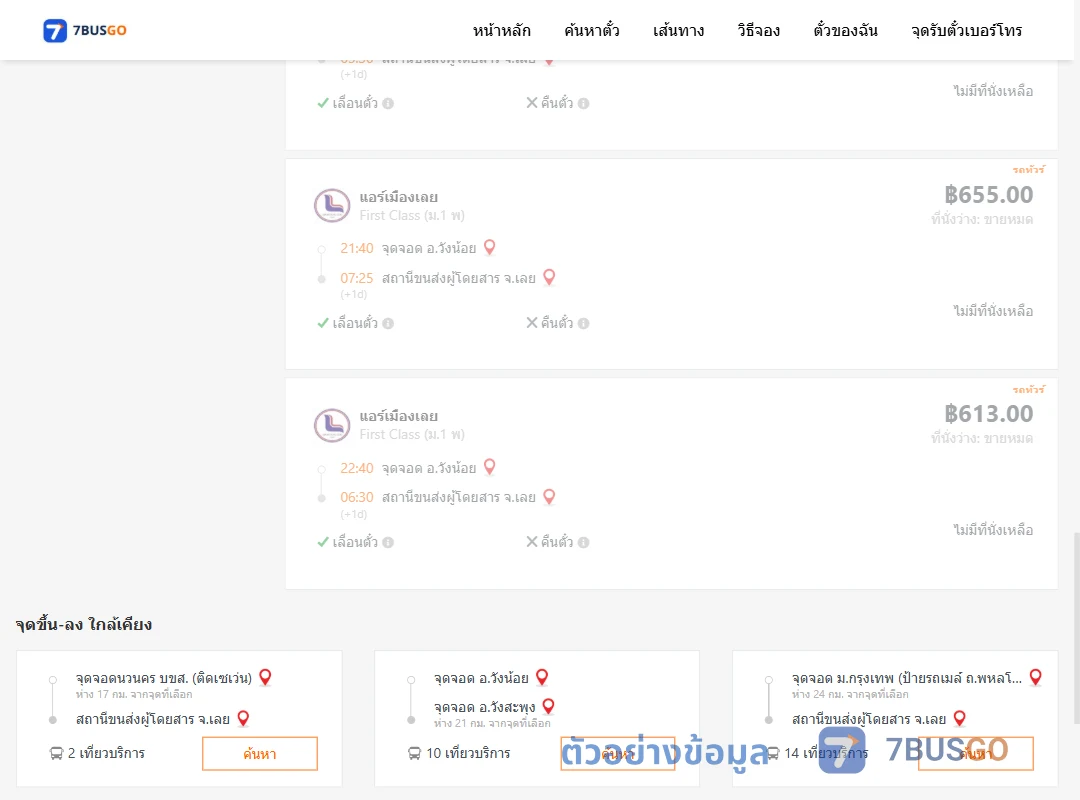Click จุดขึ้น-ลง ใกล้เคียง heading

[84, 624]
